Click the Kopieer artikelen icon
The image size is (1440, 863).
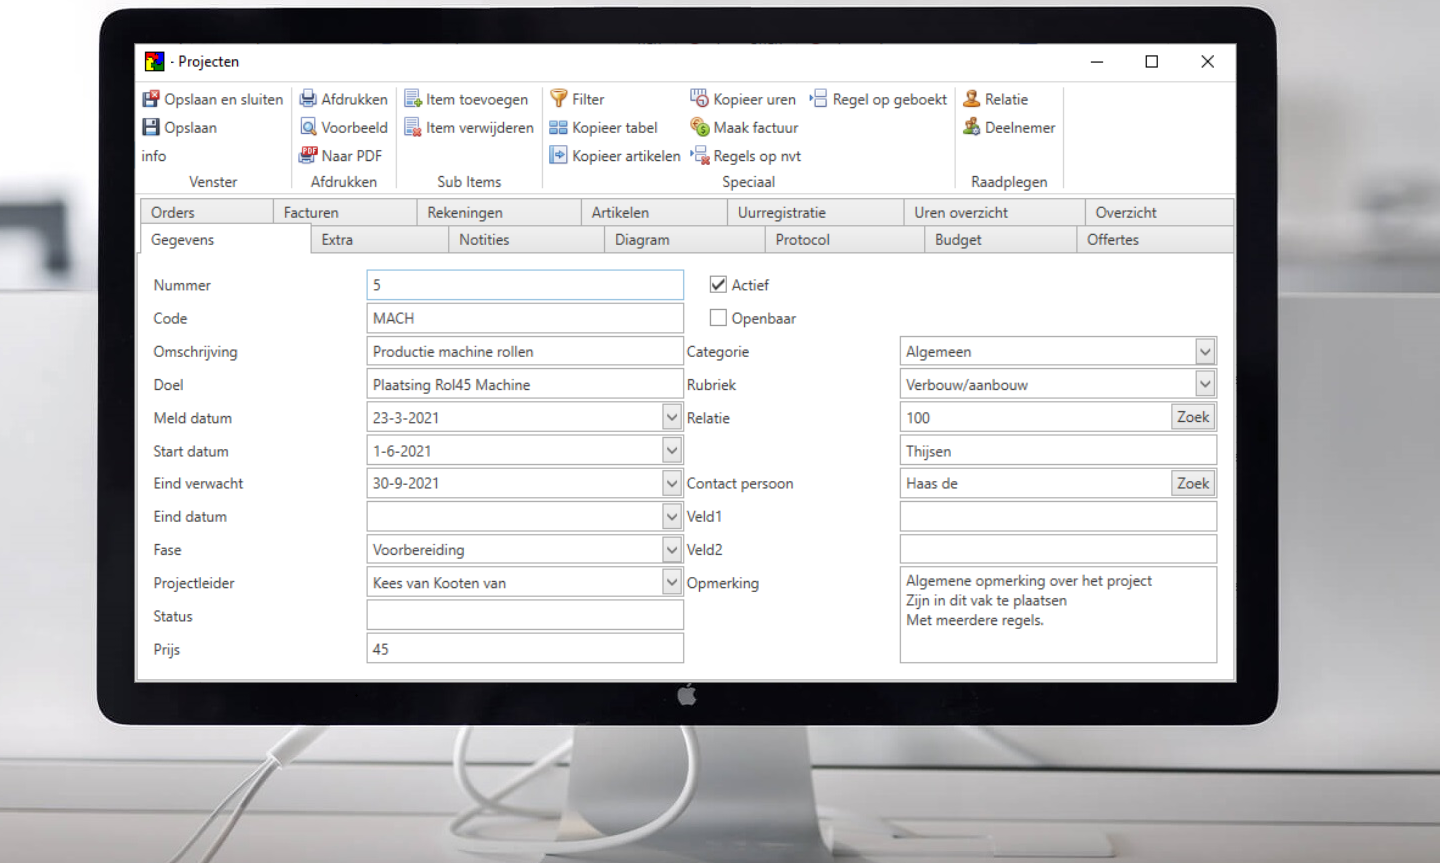558,155
